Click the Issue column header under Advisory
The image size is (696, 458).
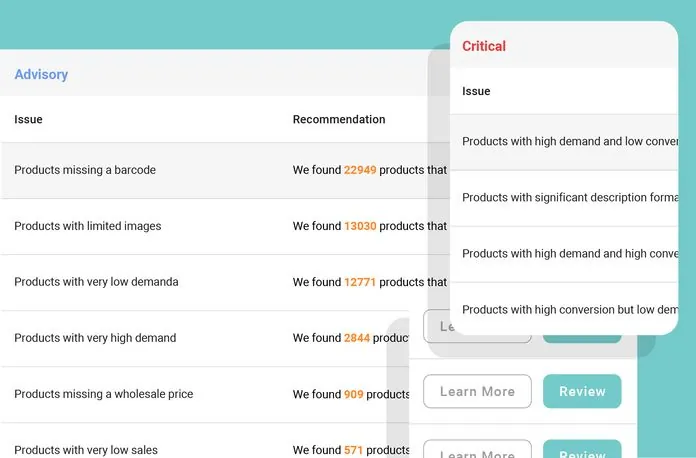click(28, 120)
